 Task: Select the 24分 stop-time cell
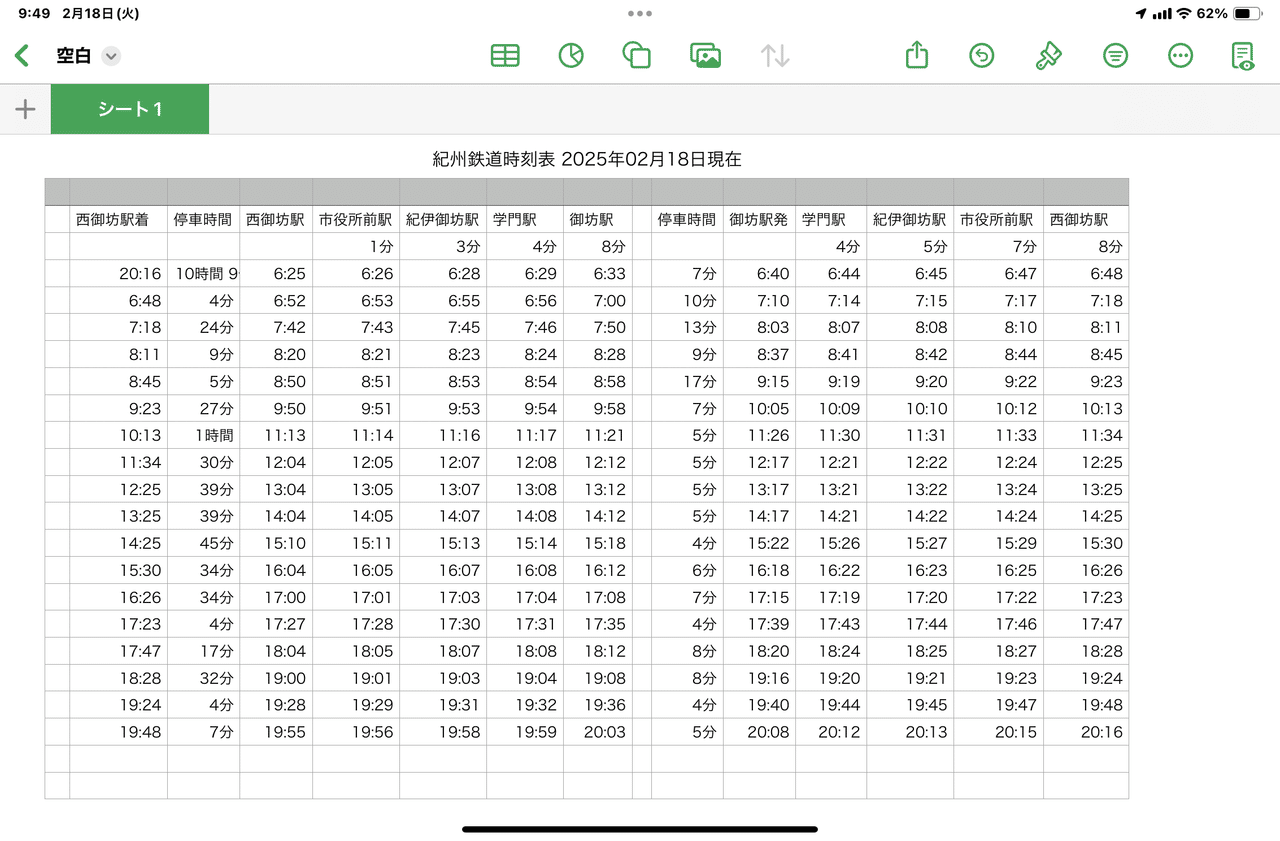tap(203, 328)
